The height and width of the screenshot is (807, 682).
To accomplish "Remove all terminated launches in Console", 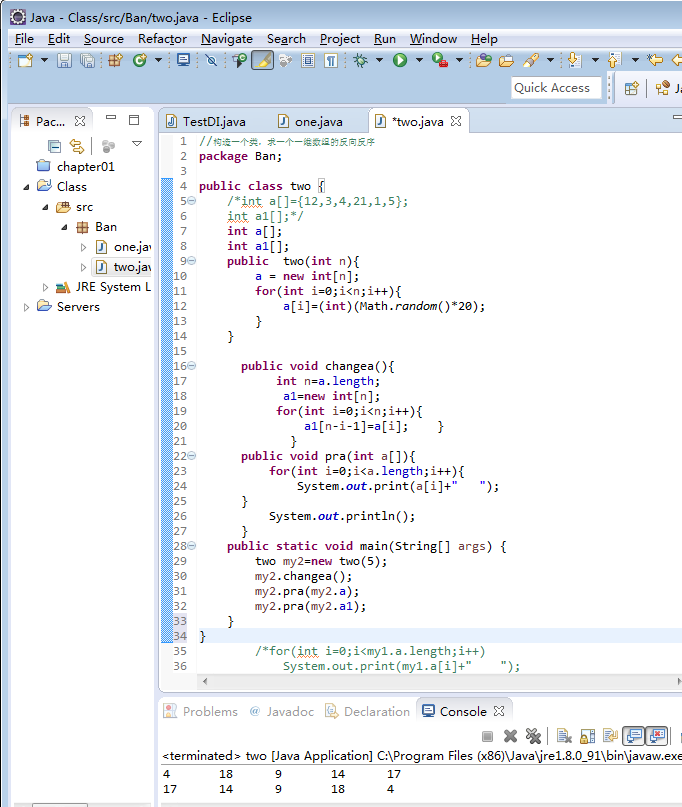I will (x=533, y=736).
